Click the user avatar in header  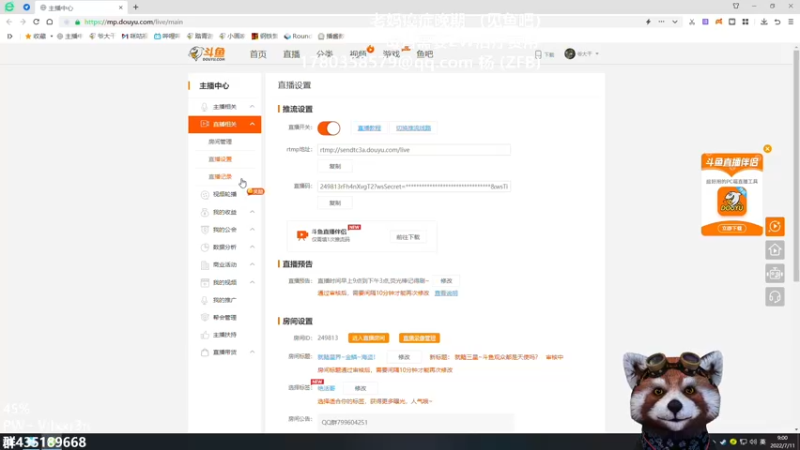pos(570,54)
